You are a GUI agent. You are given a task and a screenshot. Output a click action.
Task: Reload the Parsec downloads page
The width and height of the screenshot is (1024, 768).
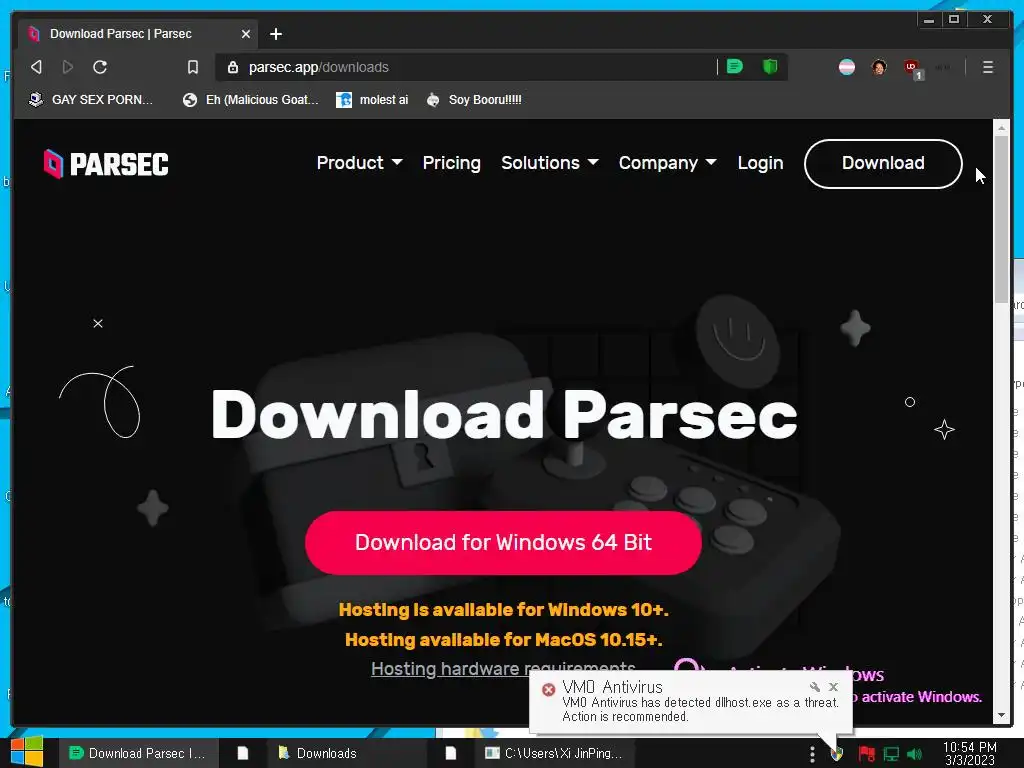pos(100,67)
